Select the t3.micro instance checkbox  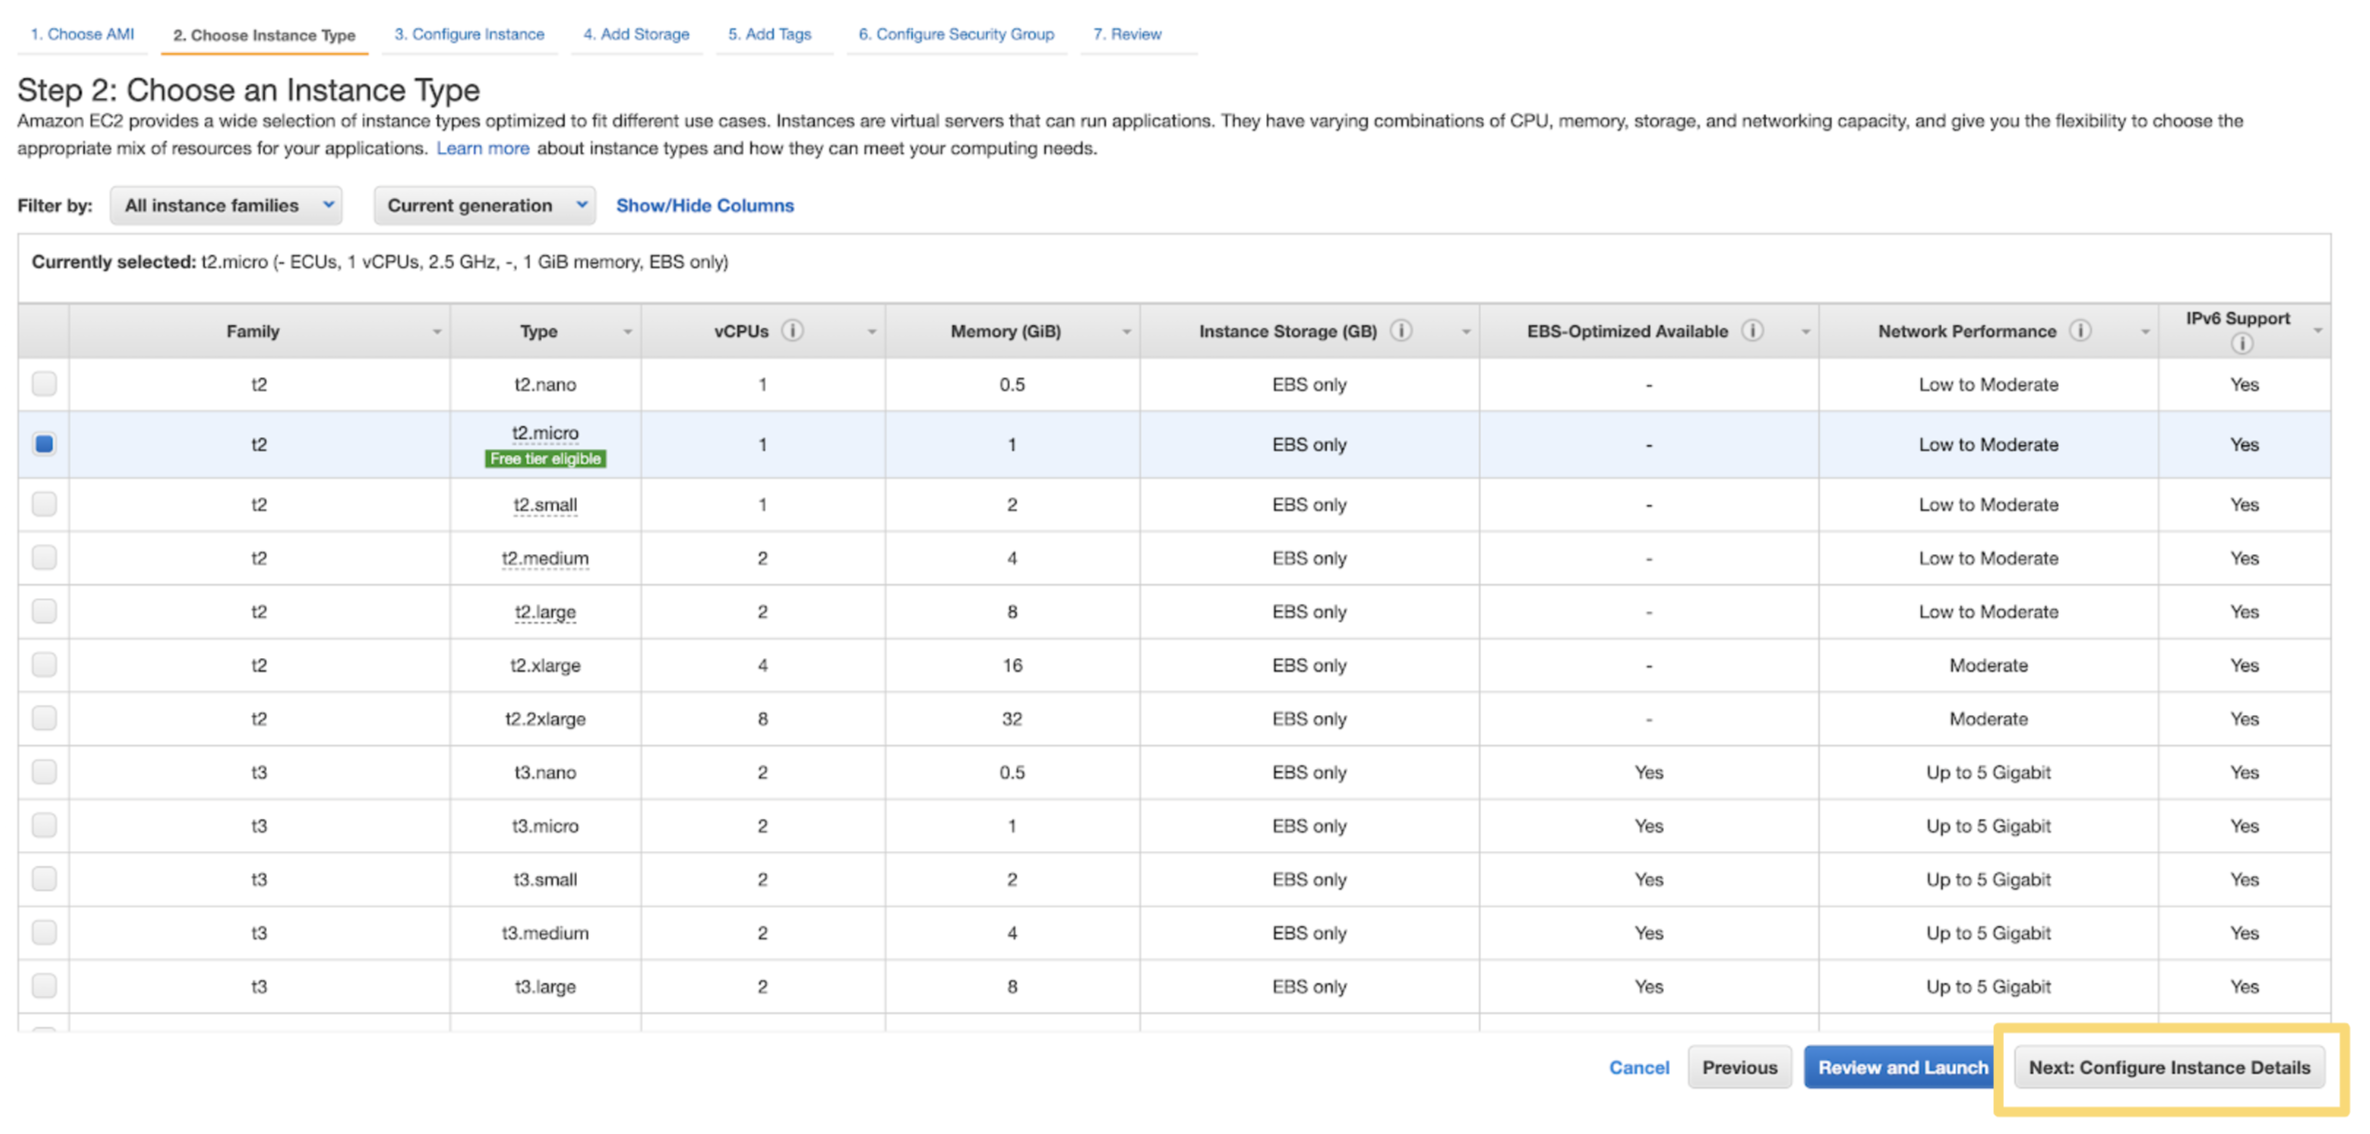(x=44, y=825)
